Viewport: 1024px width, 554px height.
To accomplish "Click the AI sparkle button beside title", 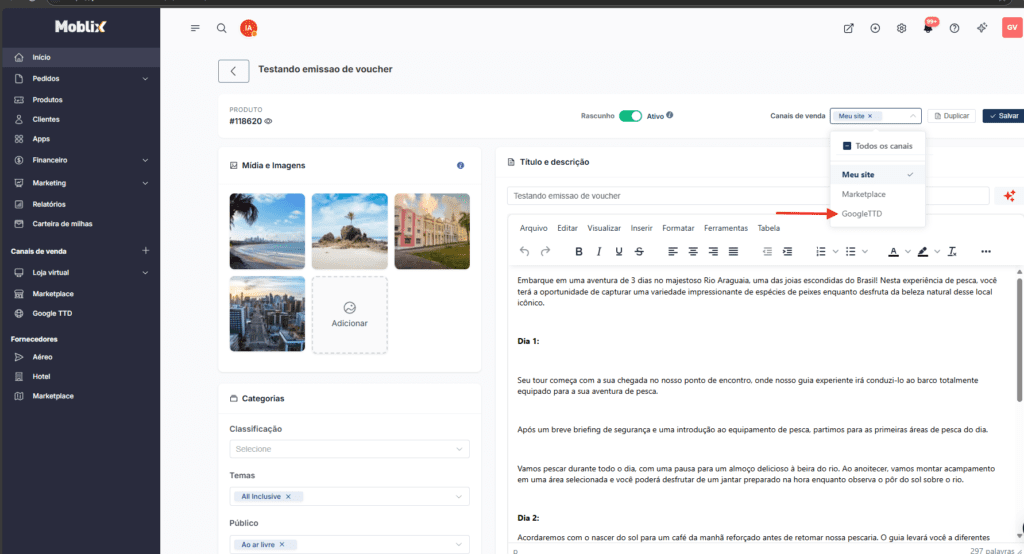I will 1009,195.
